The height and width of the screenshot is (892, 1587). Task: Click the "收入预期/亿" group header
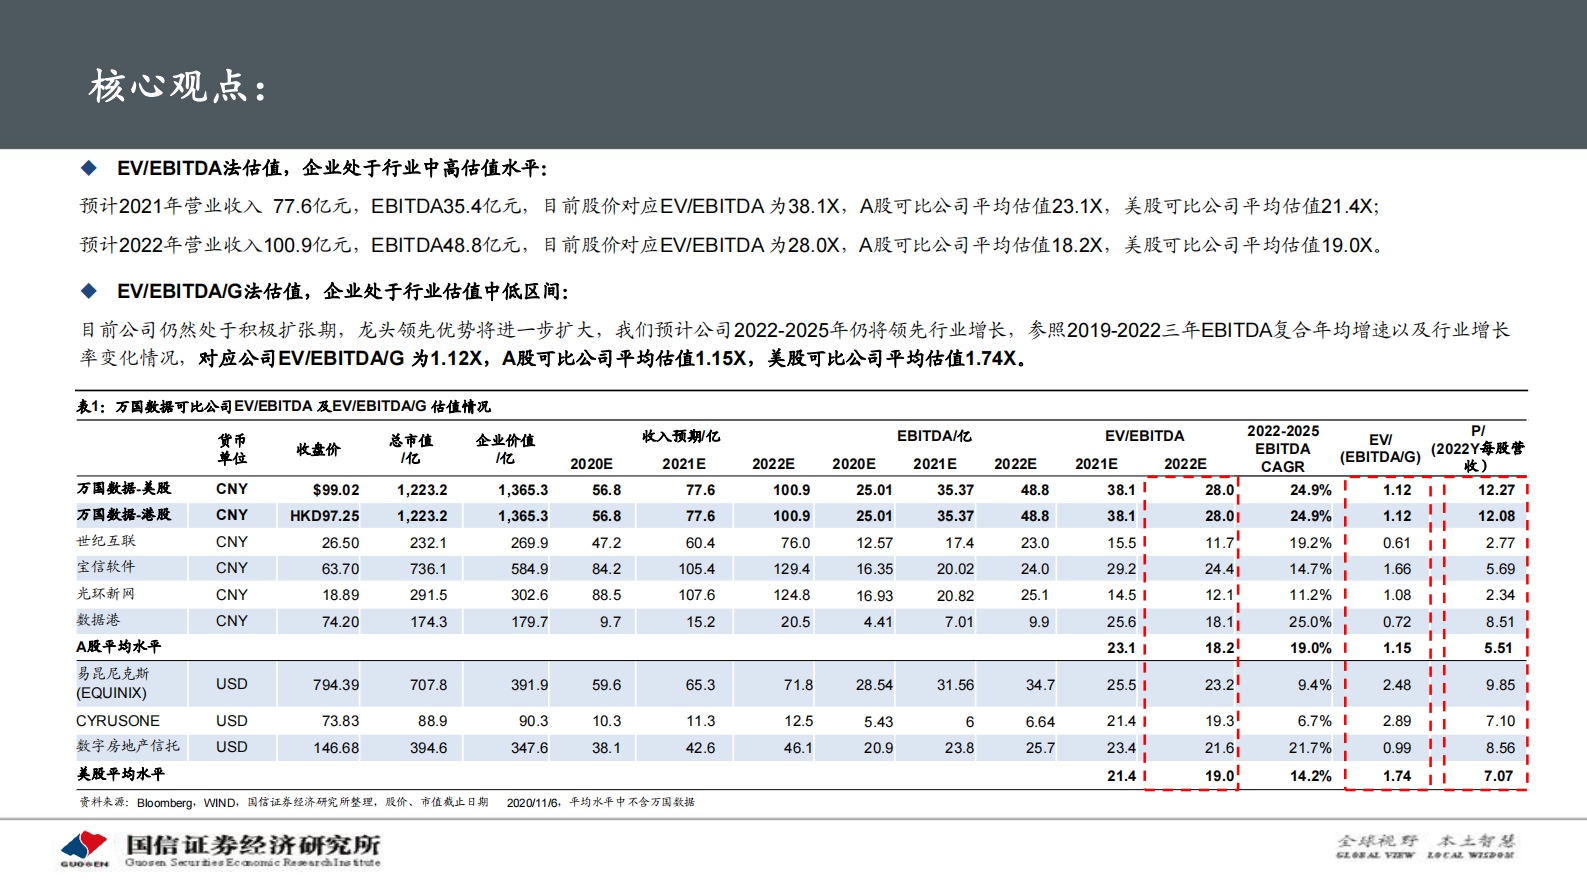681,436
